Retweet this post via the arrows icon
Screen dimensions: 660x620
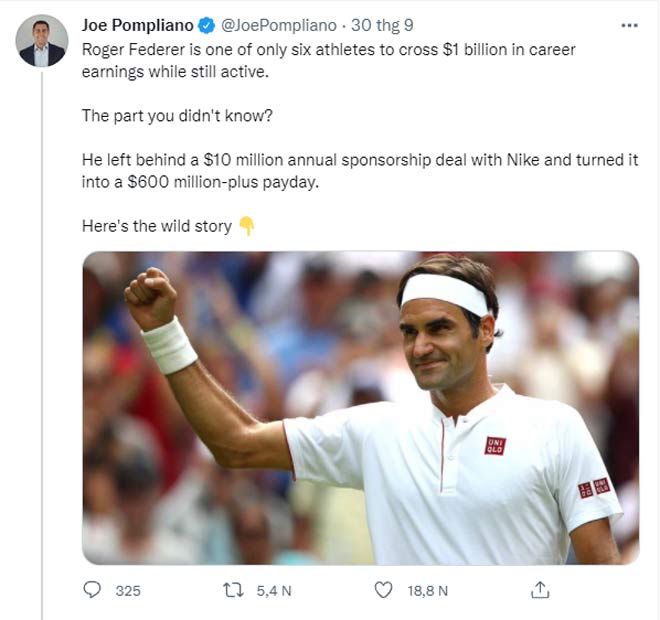(x=233, y=590)
